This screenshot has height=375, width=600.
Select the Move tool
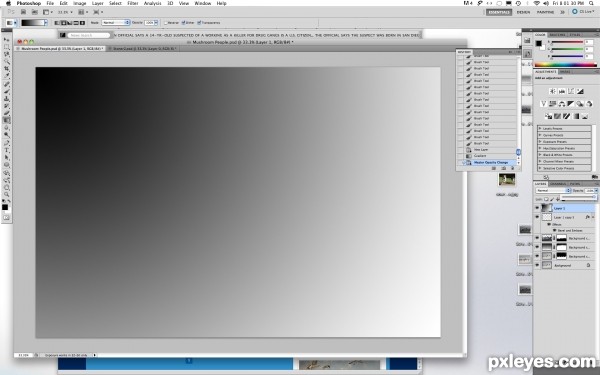point(6,39)
